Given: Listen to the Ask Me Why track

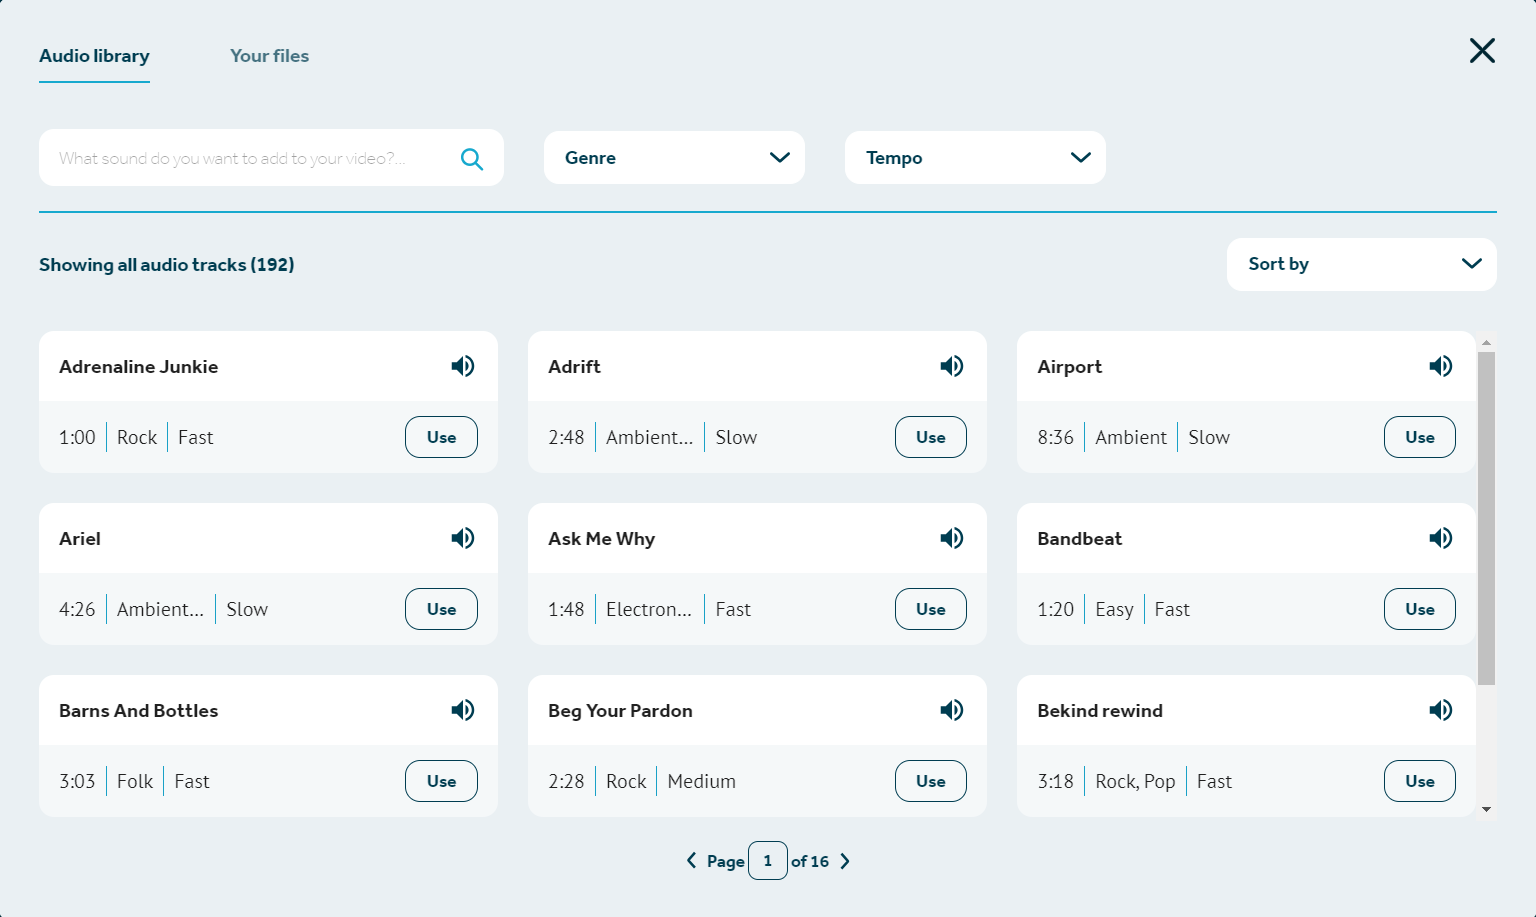Looking at the screenshot, I should (951, 538).
